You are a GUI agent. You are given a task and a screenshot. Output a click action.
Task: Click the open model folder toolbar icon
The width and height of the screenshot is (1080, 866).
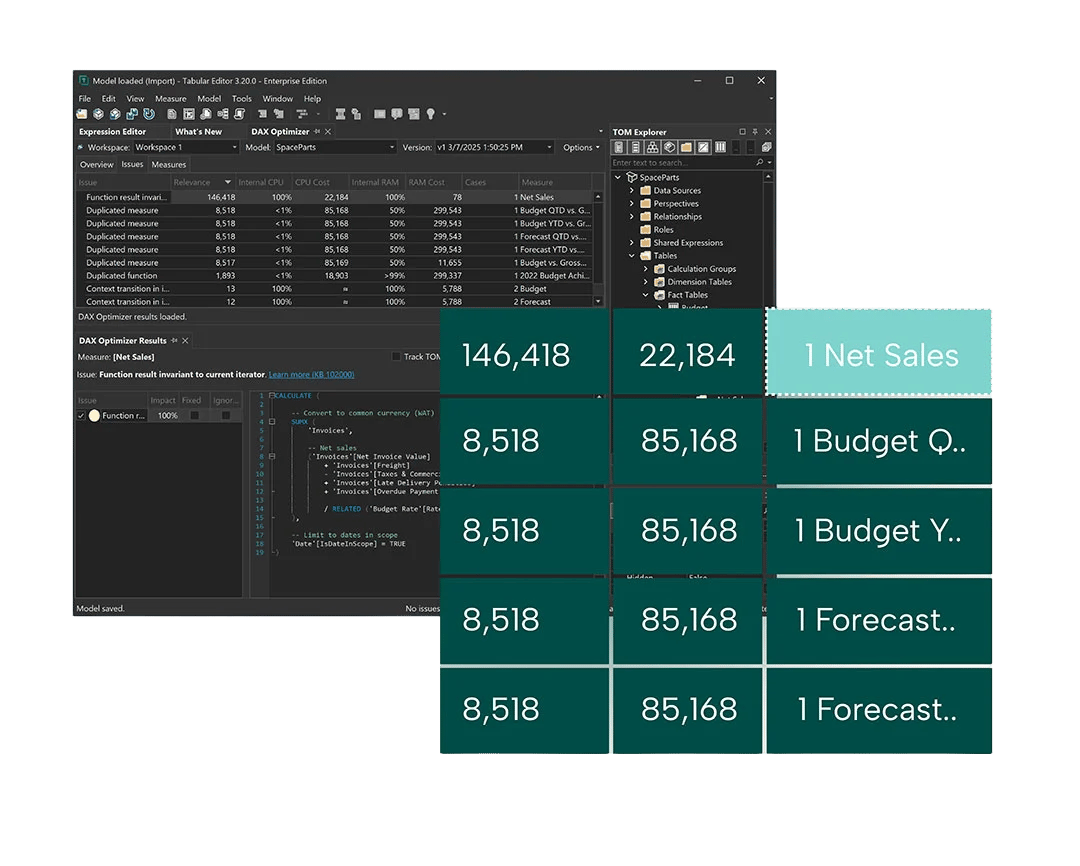82,114
